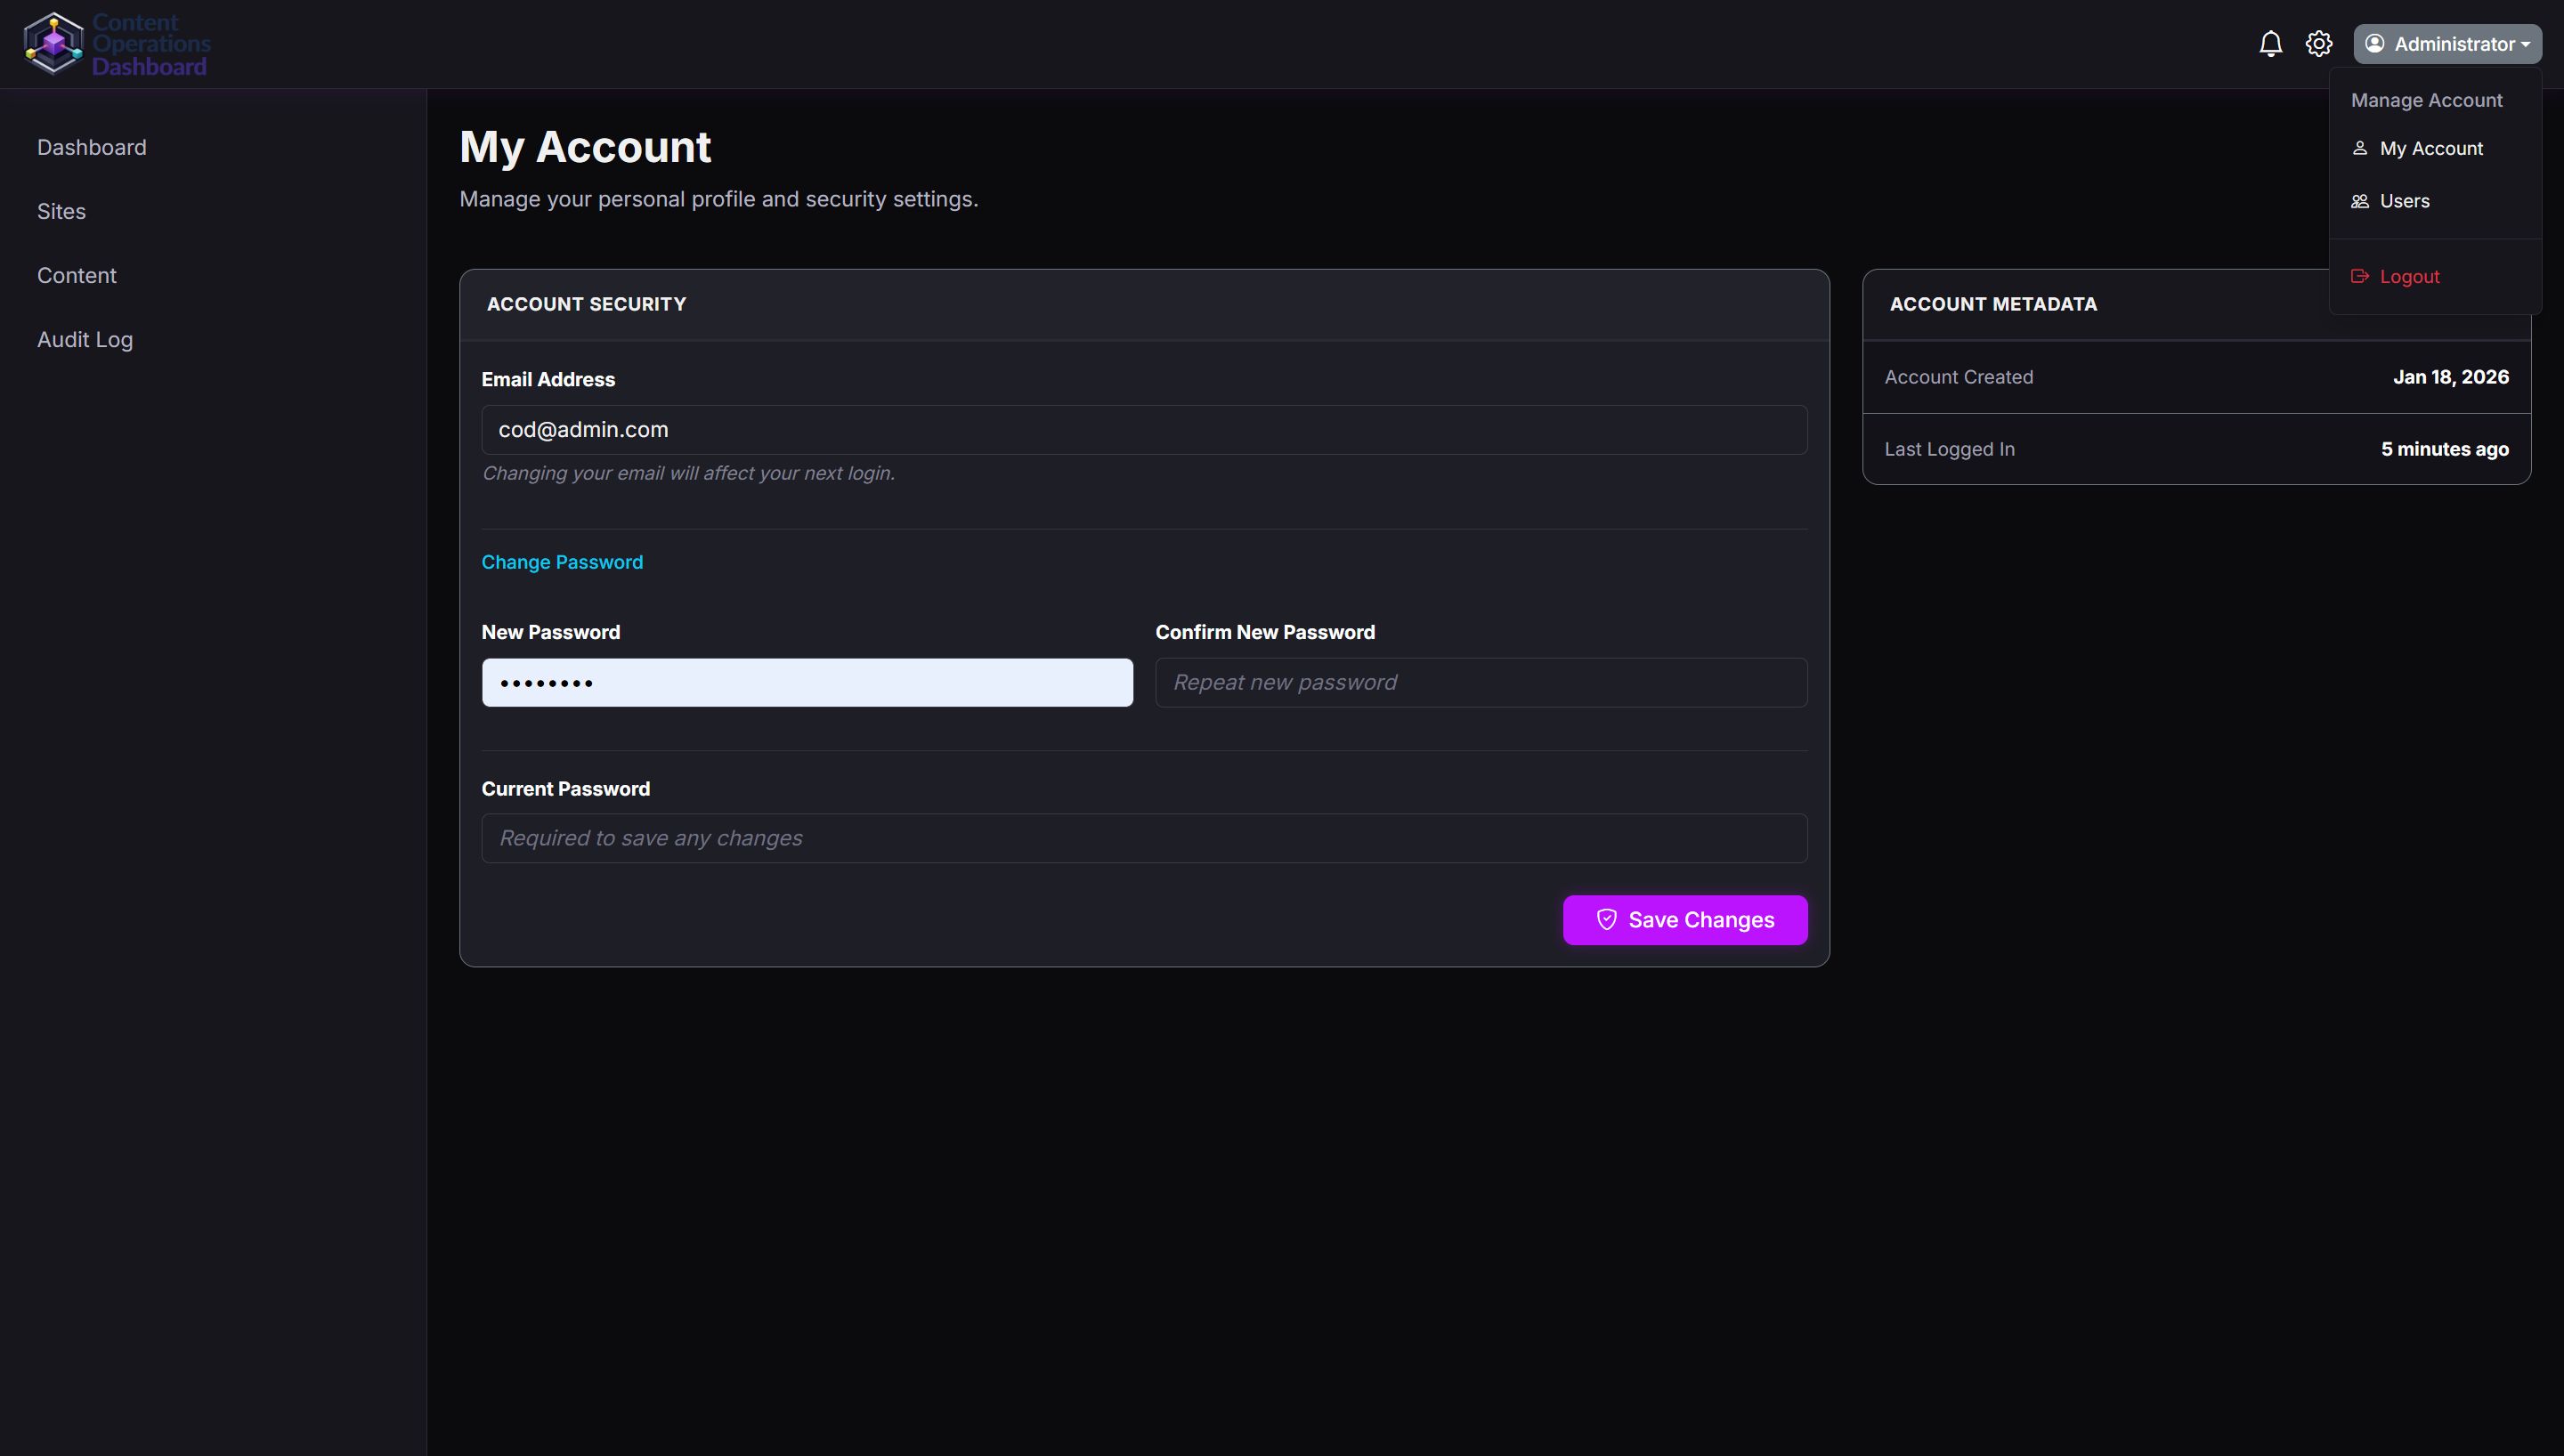Click the Confirm New Password field

coord(1480,682)
